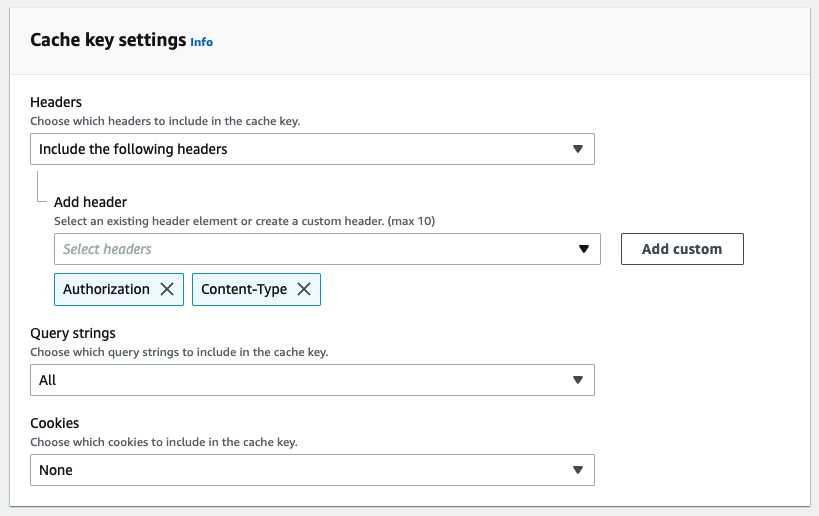The width and height of the screenshot is (819, 516).
Task: Focus the Select headers input field
Action: pyautogui.click(x=310, y=249)
